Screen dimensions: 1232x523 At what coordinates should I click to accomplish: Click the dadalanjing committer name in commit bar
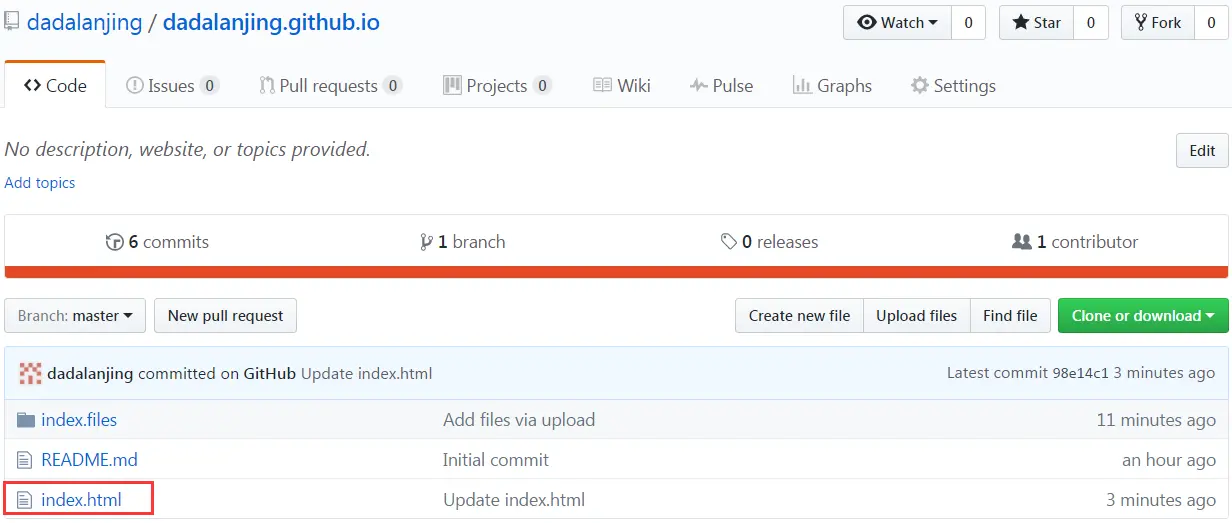[91, 374]
